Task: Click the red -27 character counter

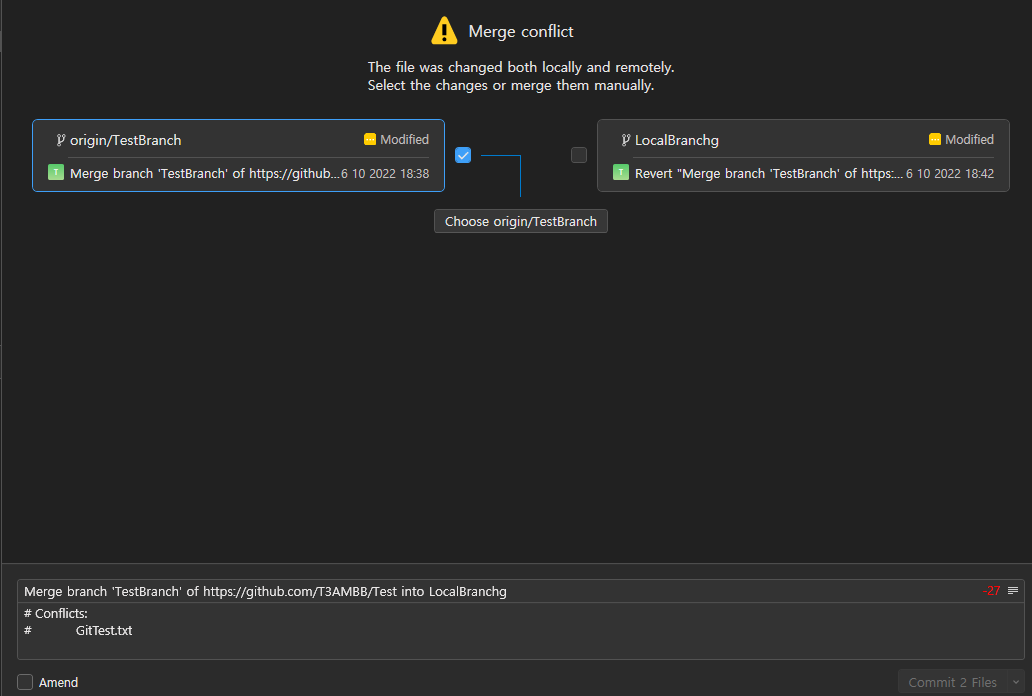Action: point(991,590)
